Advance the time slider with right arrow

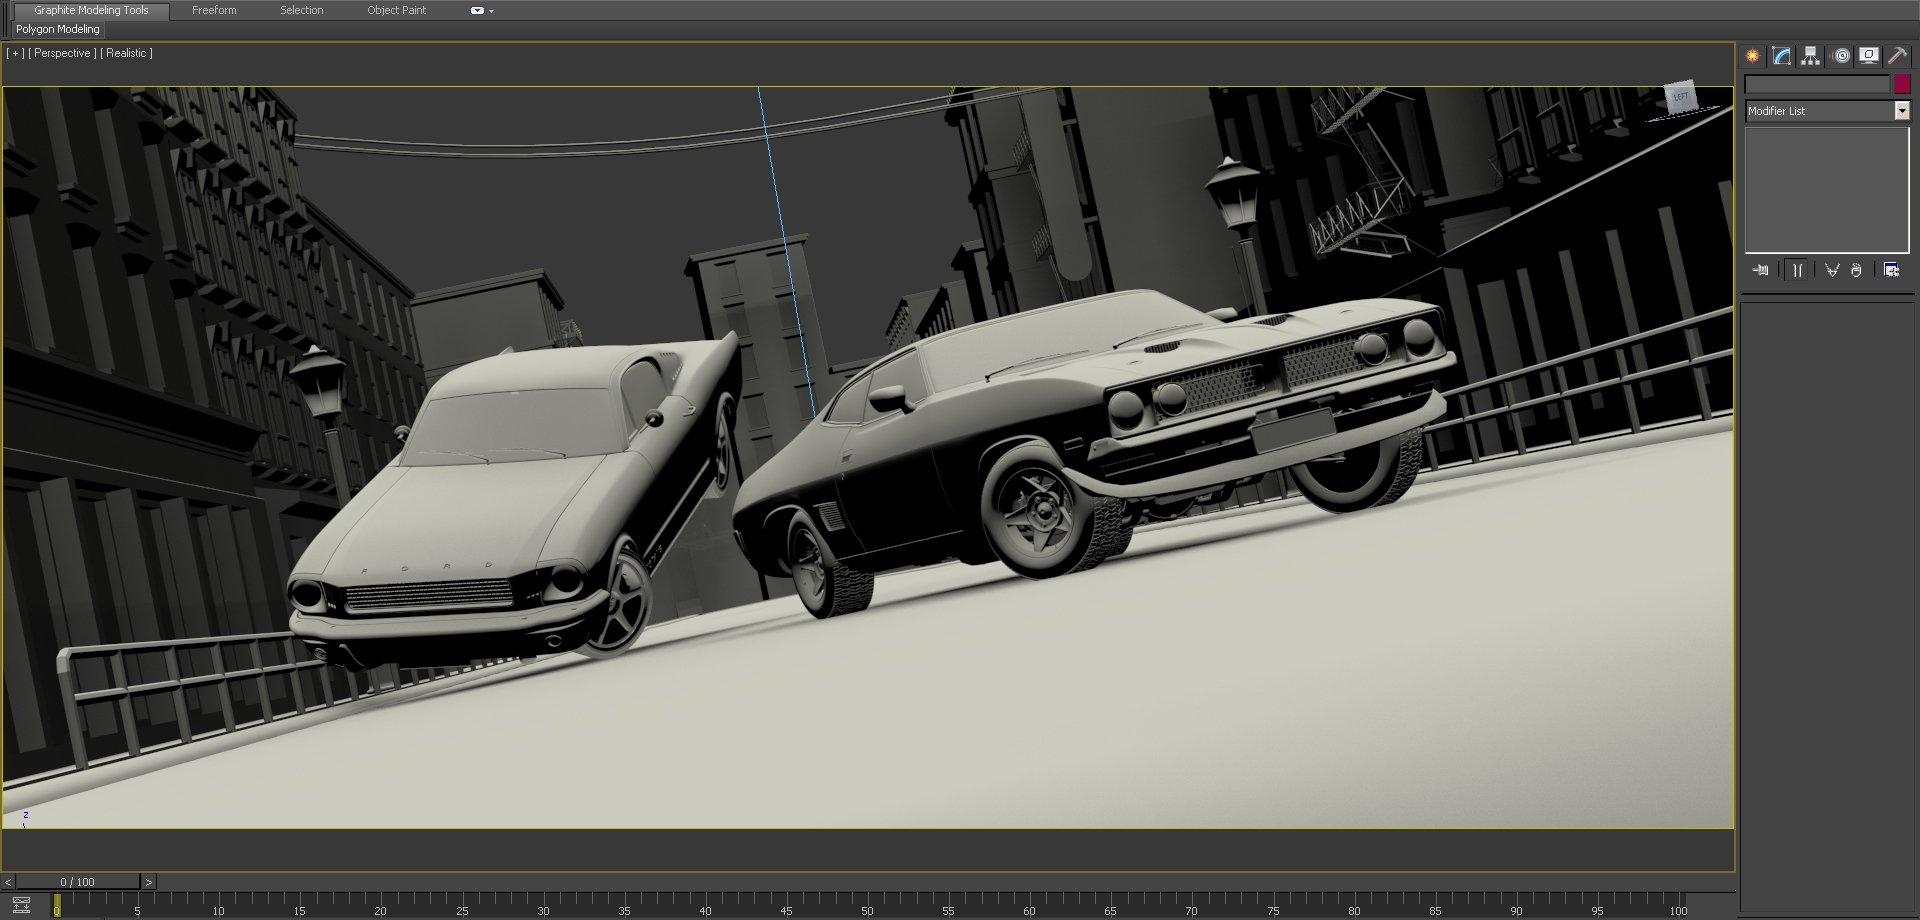click(x=148, y=882)
